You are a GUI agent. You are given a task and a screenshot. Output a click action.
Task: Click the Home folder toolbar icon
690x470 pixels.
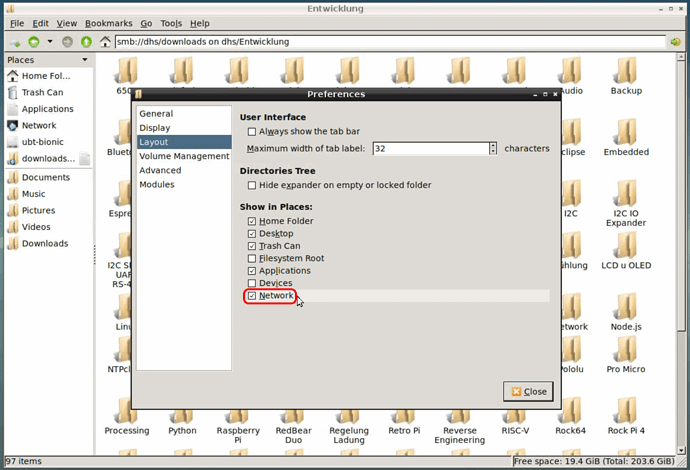coord(105,42)
